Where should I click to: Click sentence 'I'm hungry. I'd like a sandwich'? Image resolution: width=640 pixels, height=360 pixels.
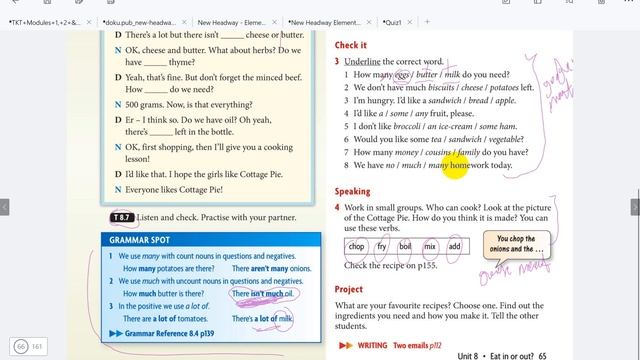point(435,100)
